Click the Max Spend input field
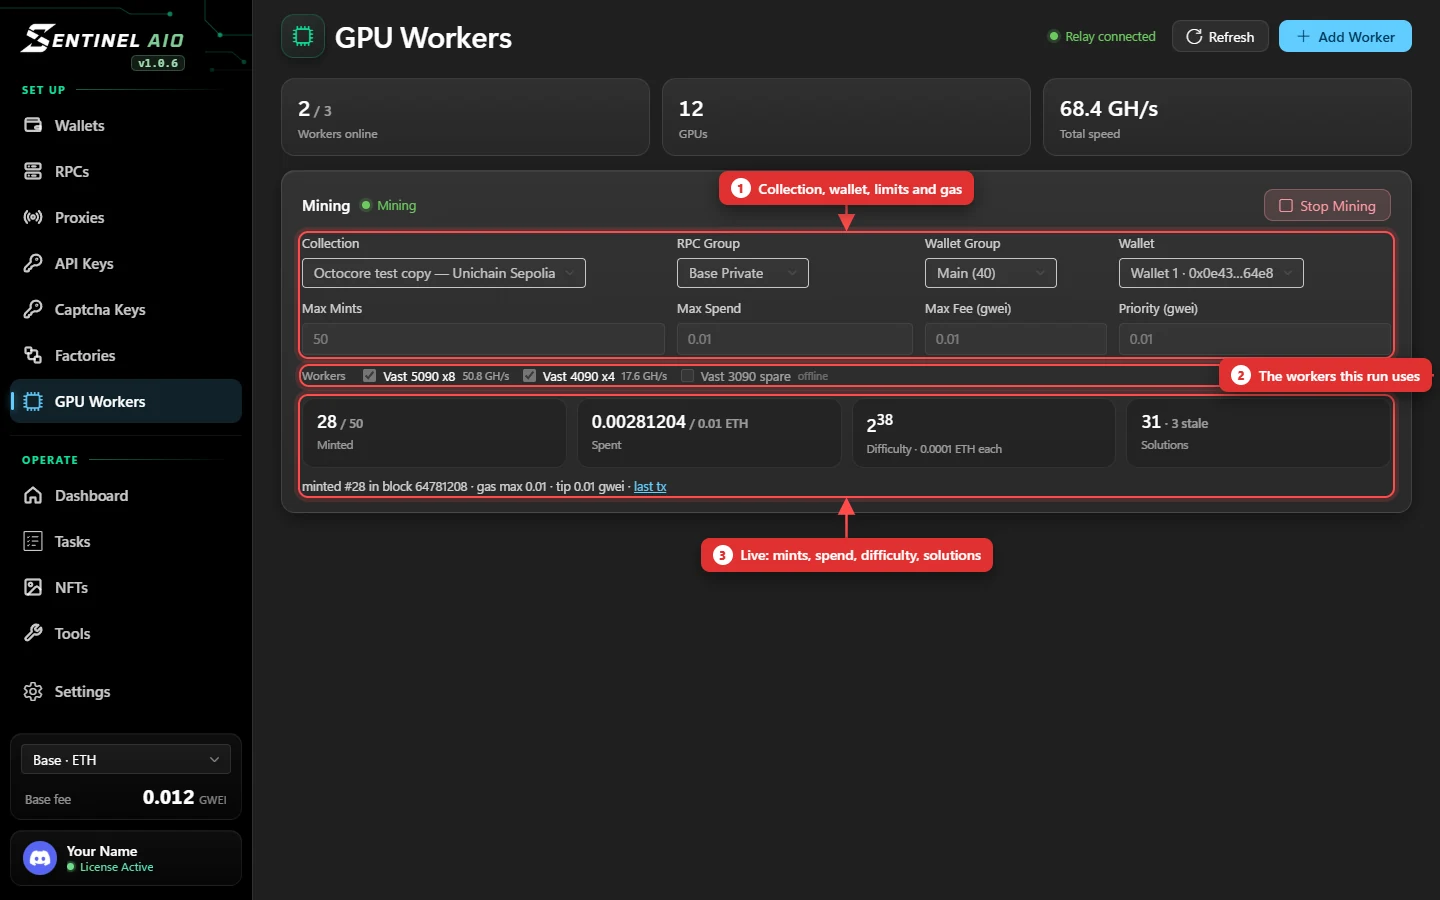 point(795,339)
